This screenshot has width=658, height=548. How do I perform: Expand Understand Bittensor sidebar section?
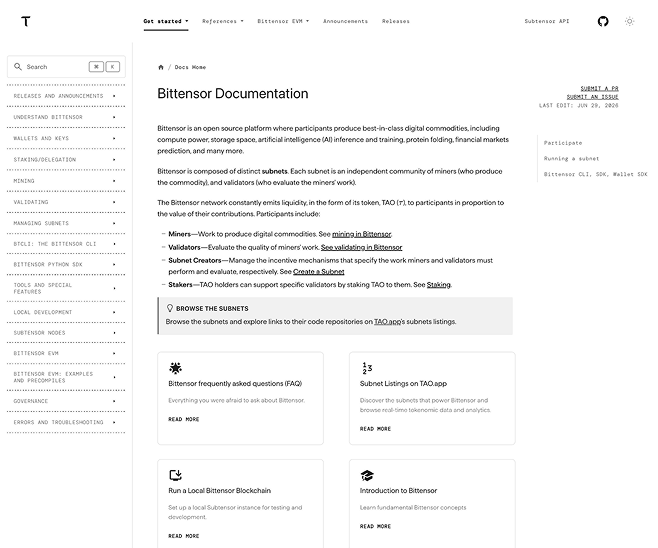click(x=66, y=117)
